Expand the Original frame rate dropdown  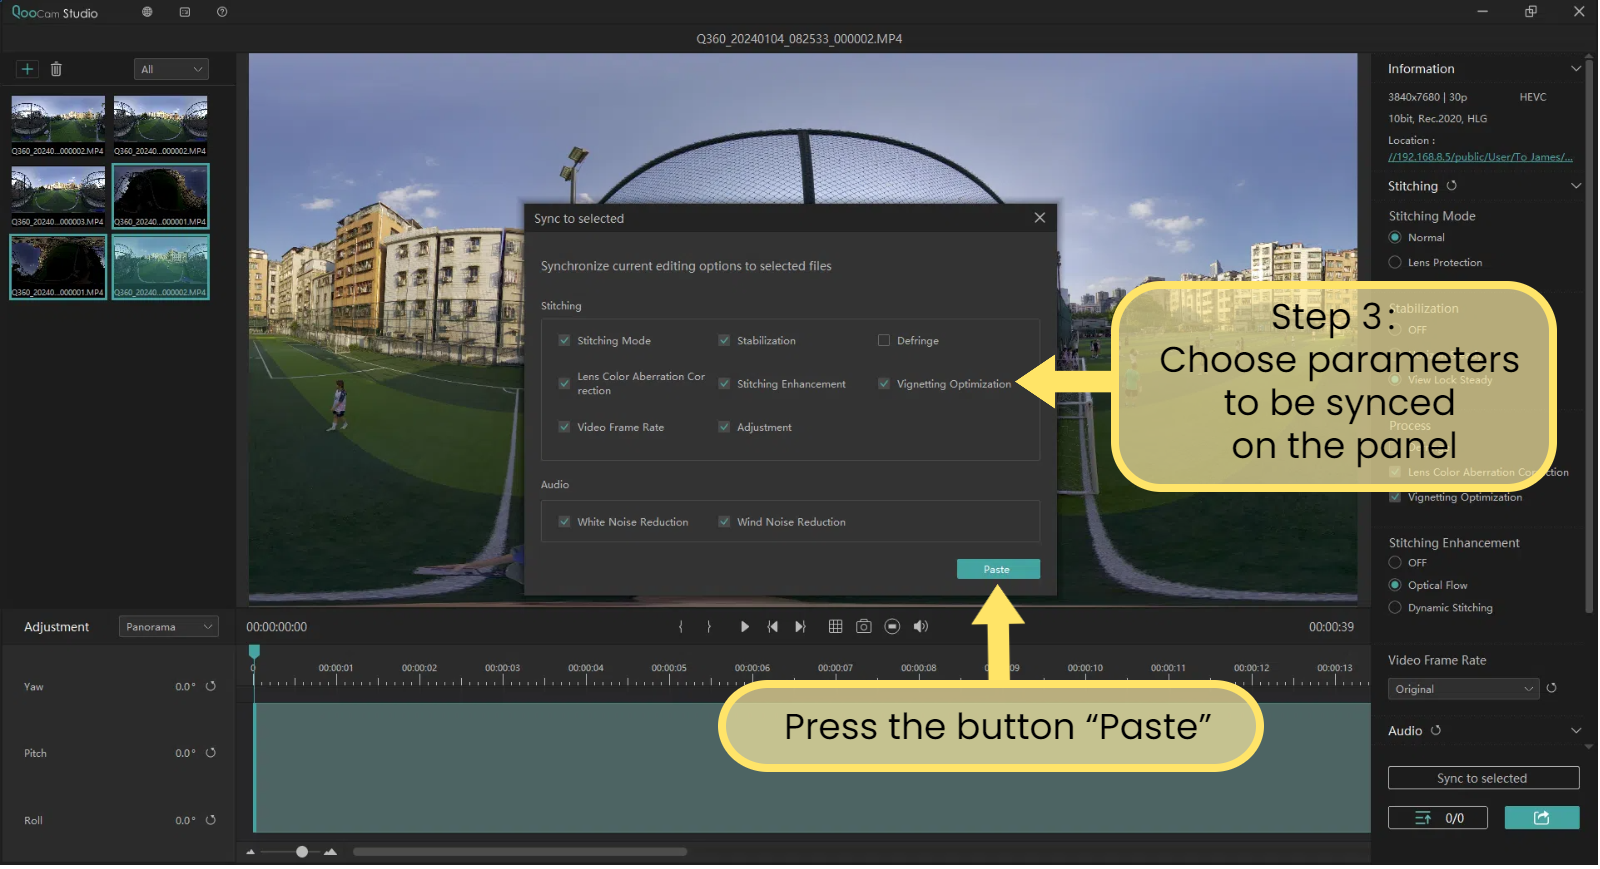coord(1462,689)
